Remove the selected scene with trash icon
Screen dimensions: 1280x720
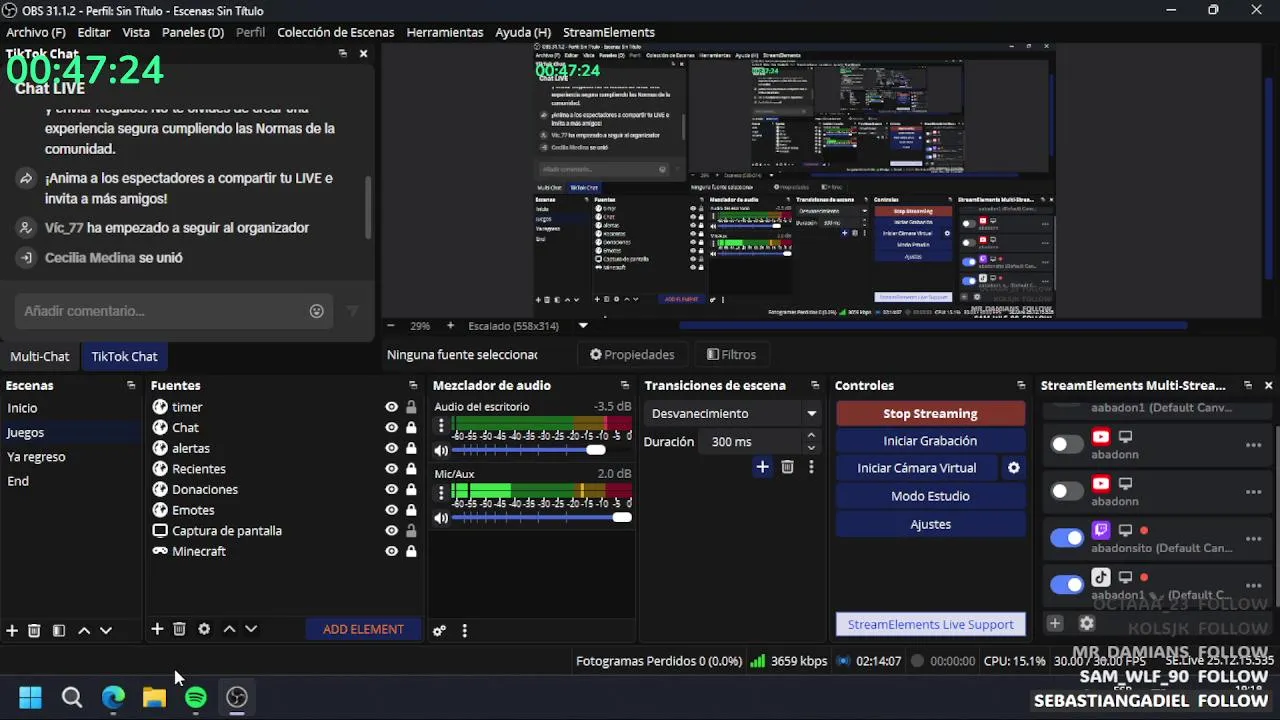point(34,630)
